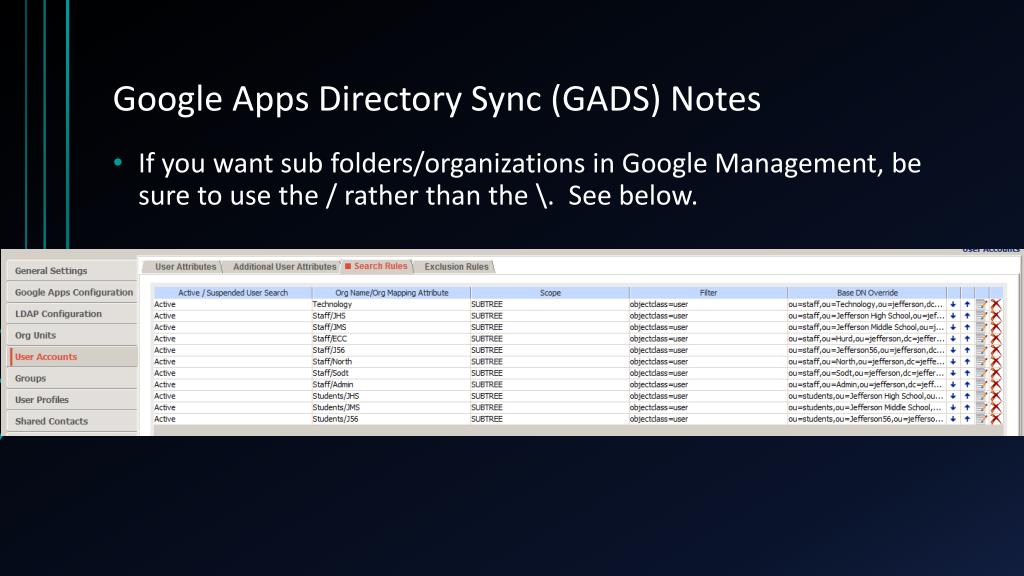Select the Staff/Sodt org name cell
This screenshot has height=576, width=1024.
click(391, 373)
